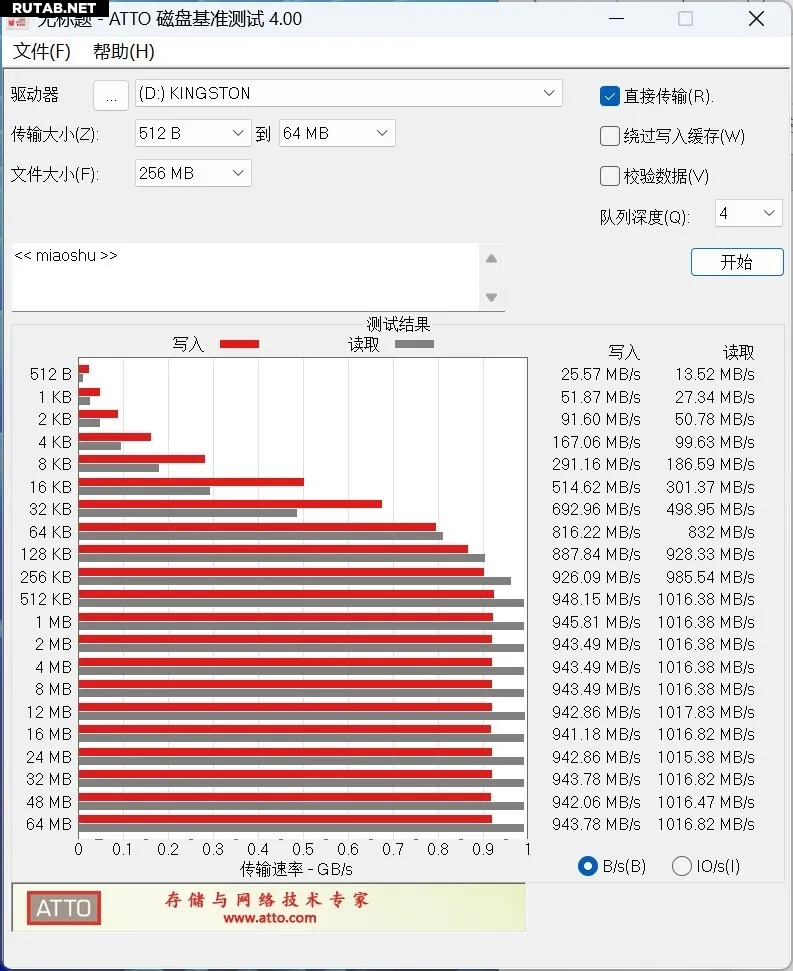Open the www.atto.com banner link
Screen dimensions: 793x971
click(269, 918)
